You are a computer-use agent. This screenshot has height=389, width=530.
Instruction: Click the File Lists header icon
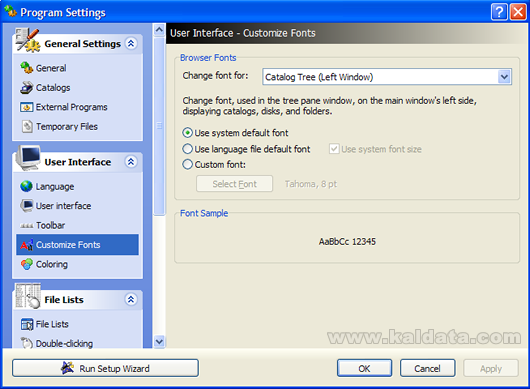coord(28,296)
